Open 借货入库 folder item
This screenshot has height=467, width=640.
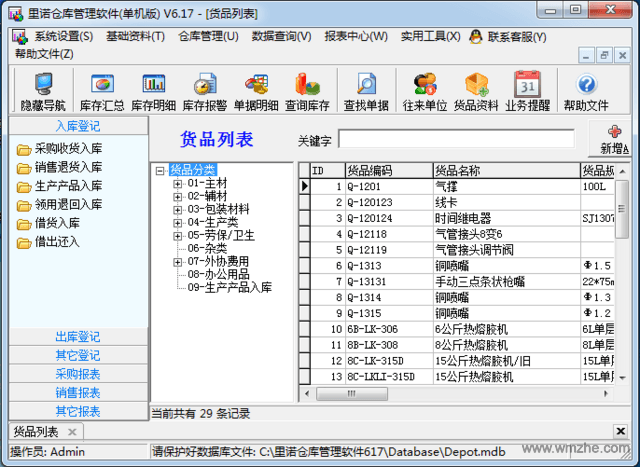point(48,223)
